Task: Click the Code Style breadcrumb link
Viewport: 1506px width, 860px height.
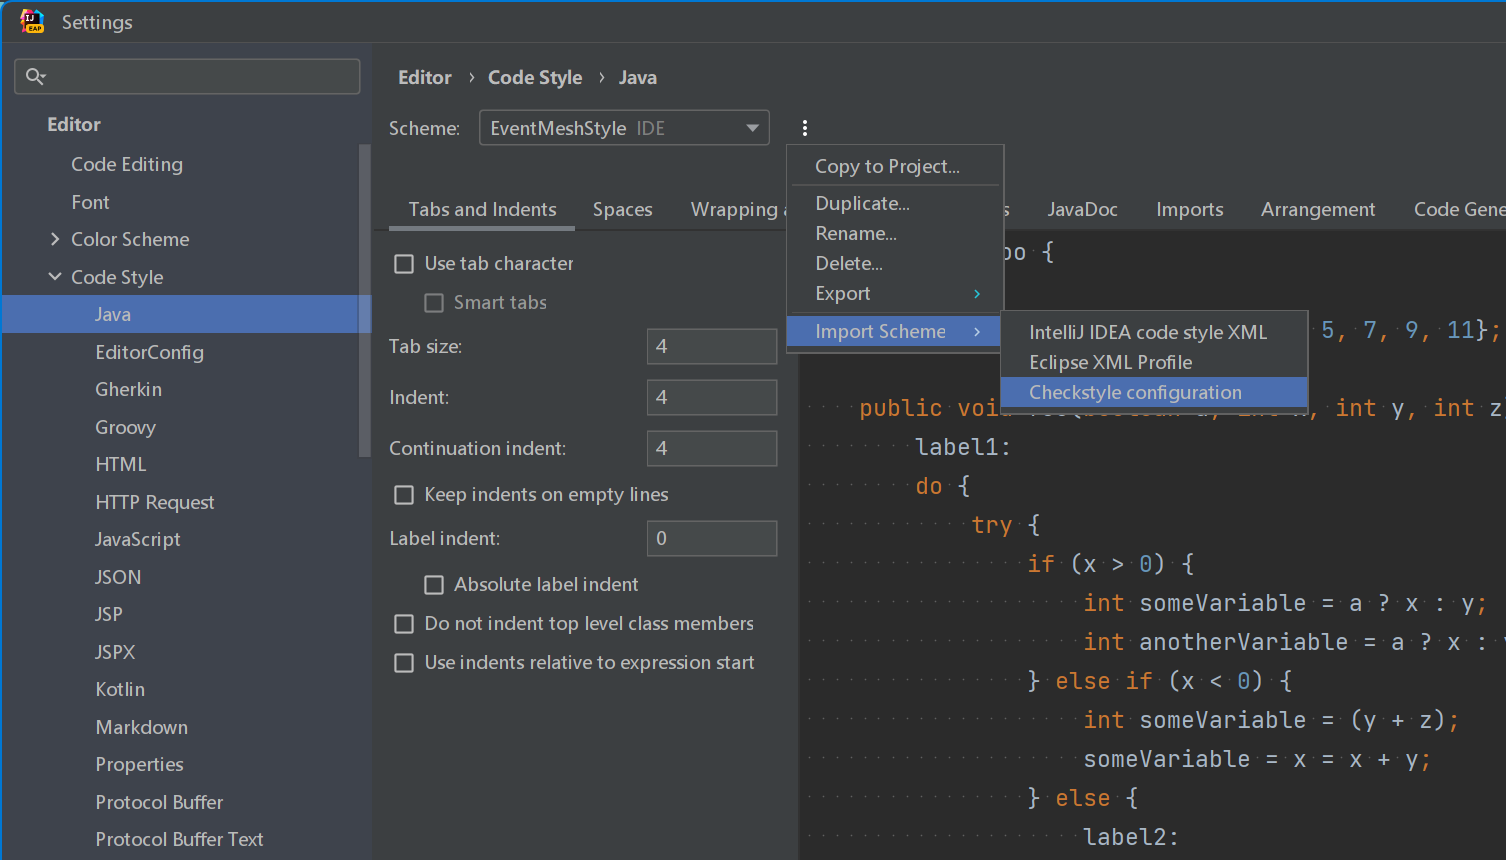Action: [534, 78]
